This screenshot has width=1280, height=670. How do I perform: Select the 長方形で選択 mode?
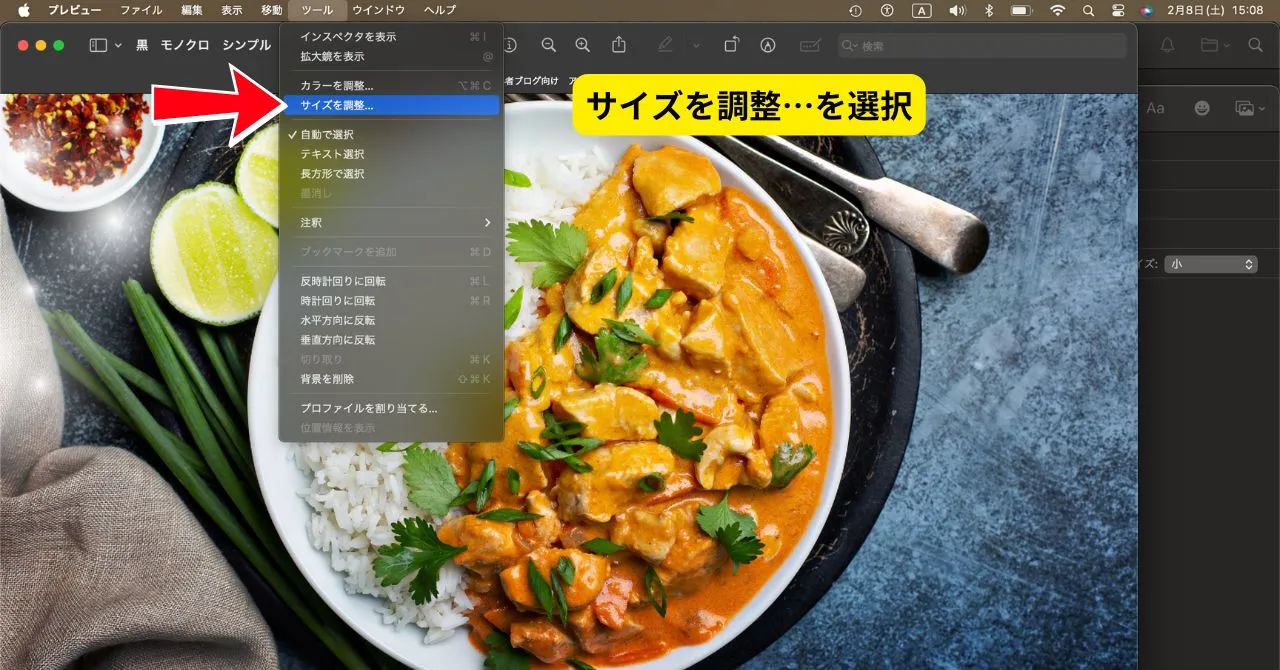pyautogui.click(x=332, y=174)
